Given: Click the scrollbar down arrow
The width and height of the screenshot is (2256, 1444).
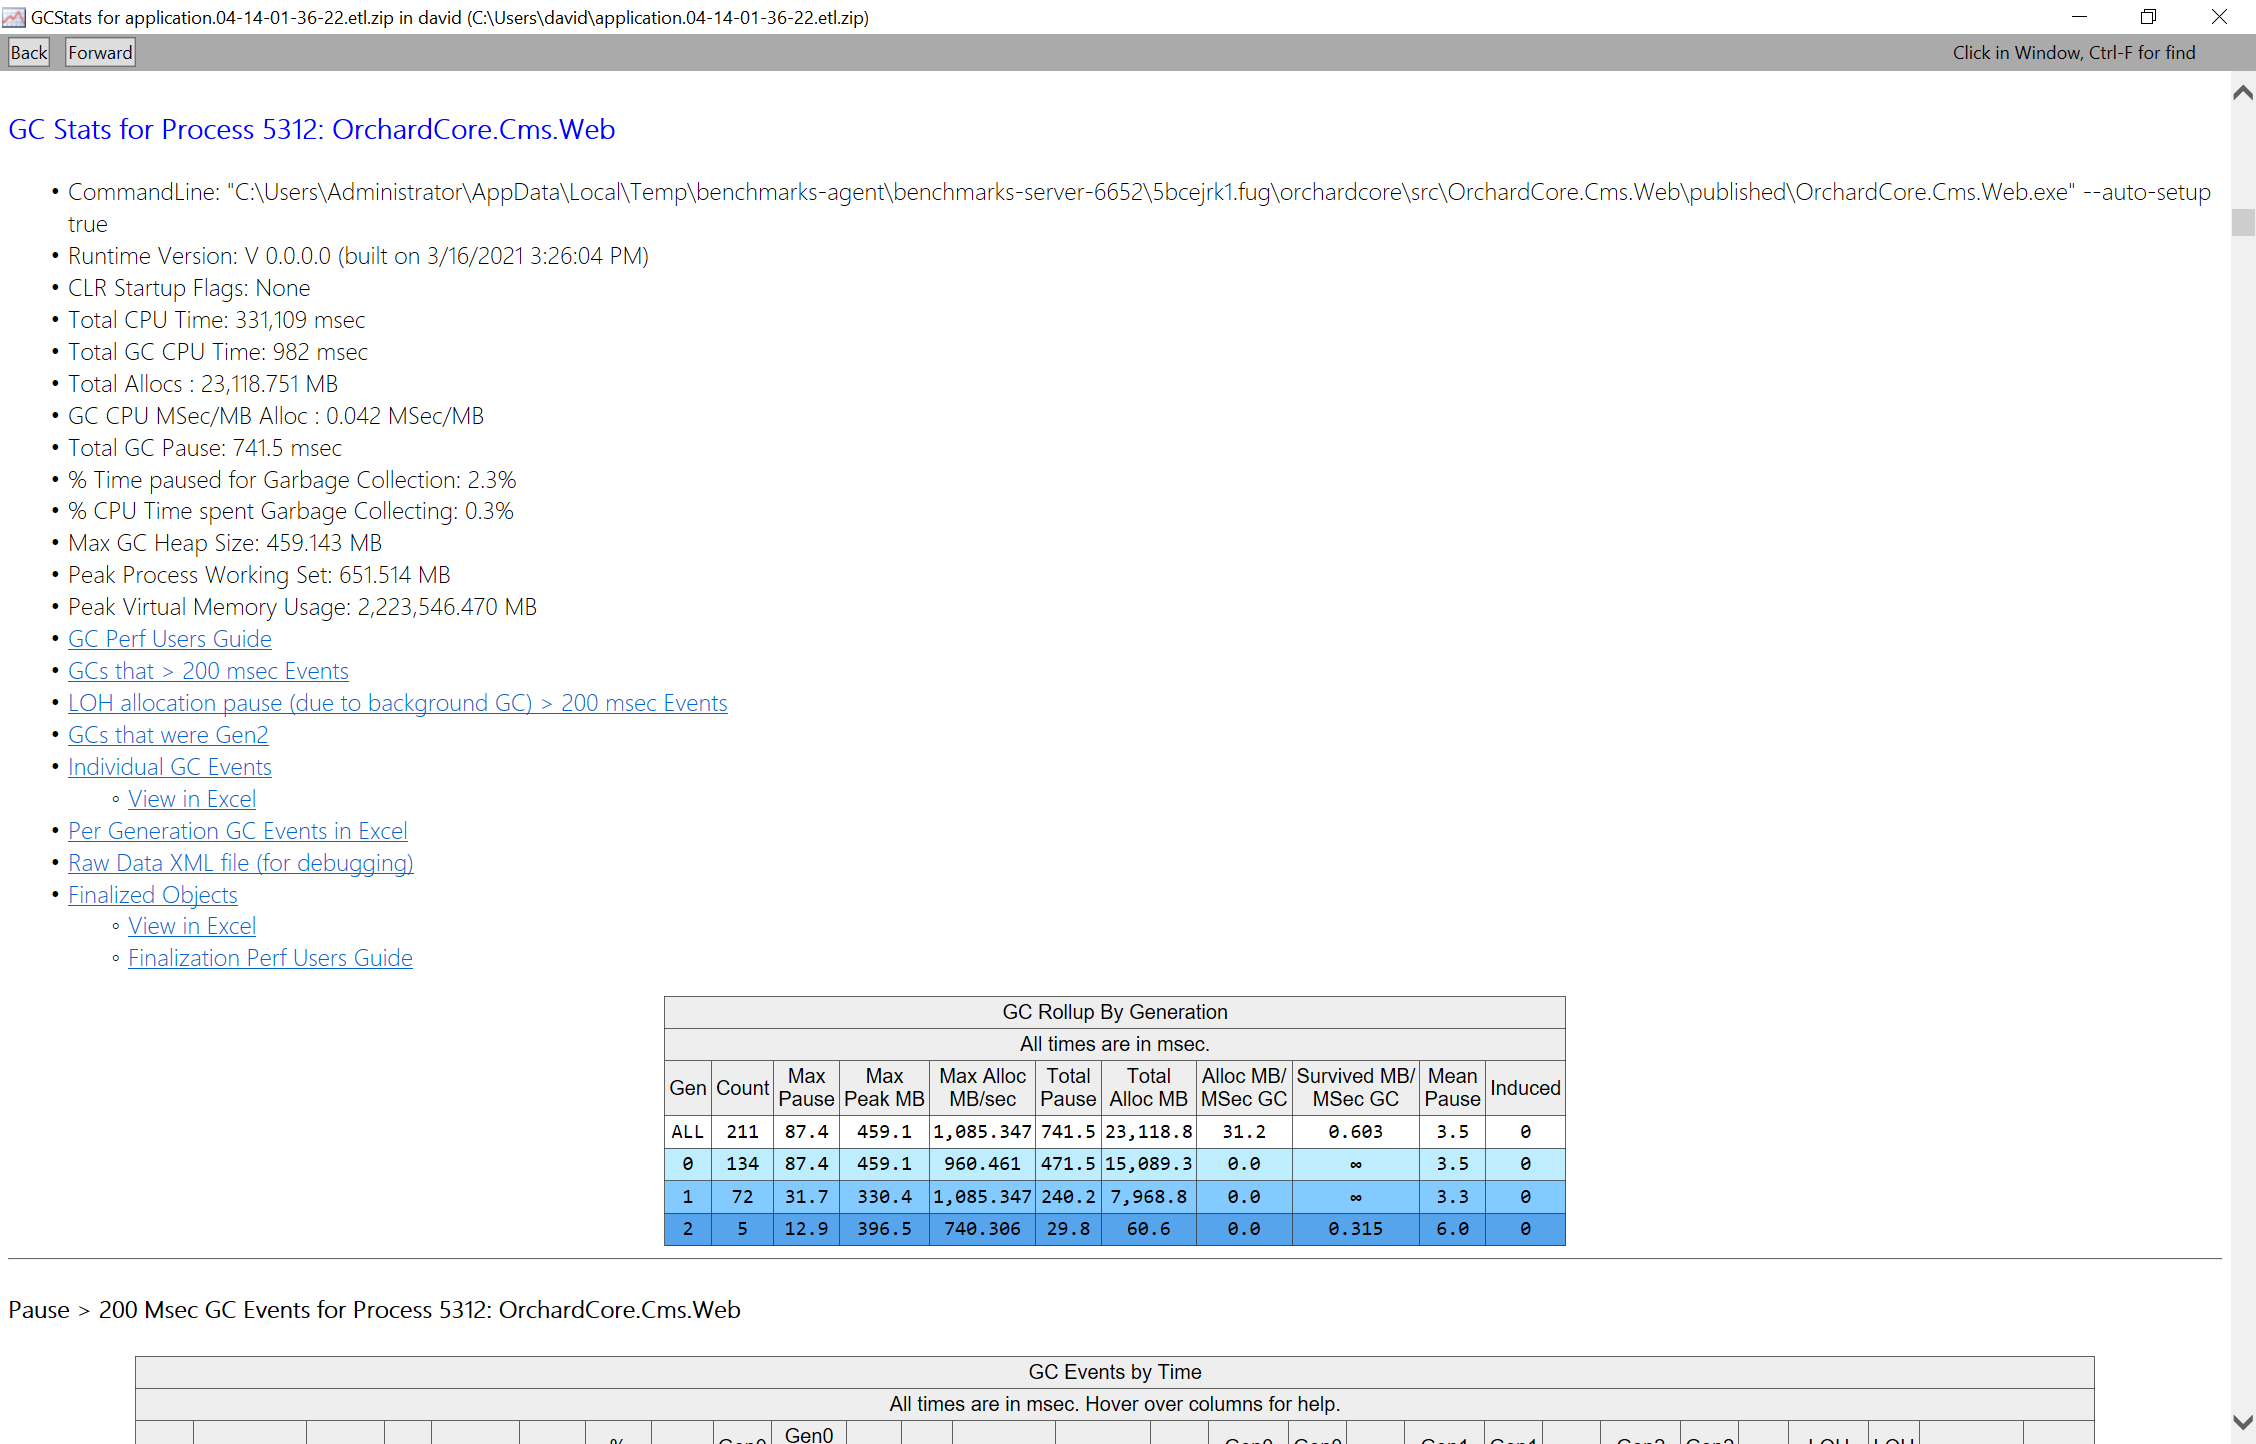Looking at the screenshot, I should click(x=2243, y=1422).
